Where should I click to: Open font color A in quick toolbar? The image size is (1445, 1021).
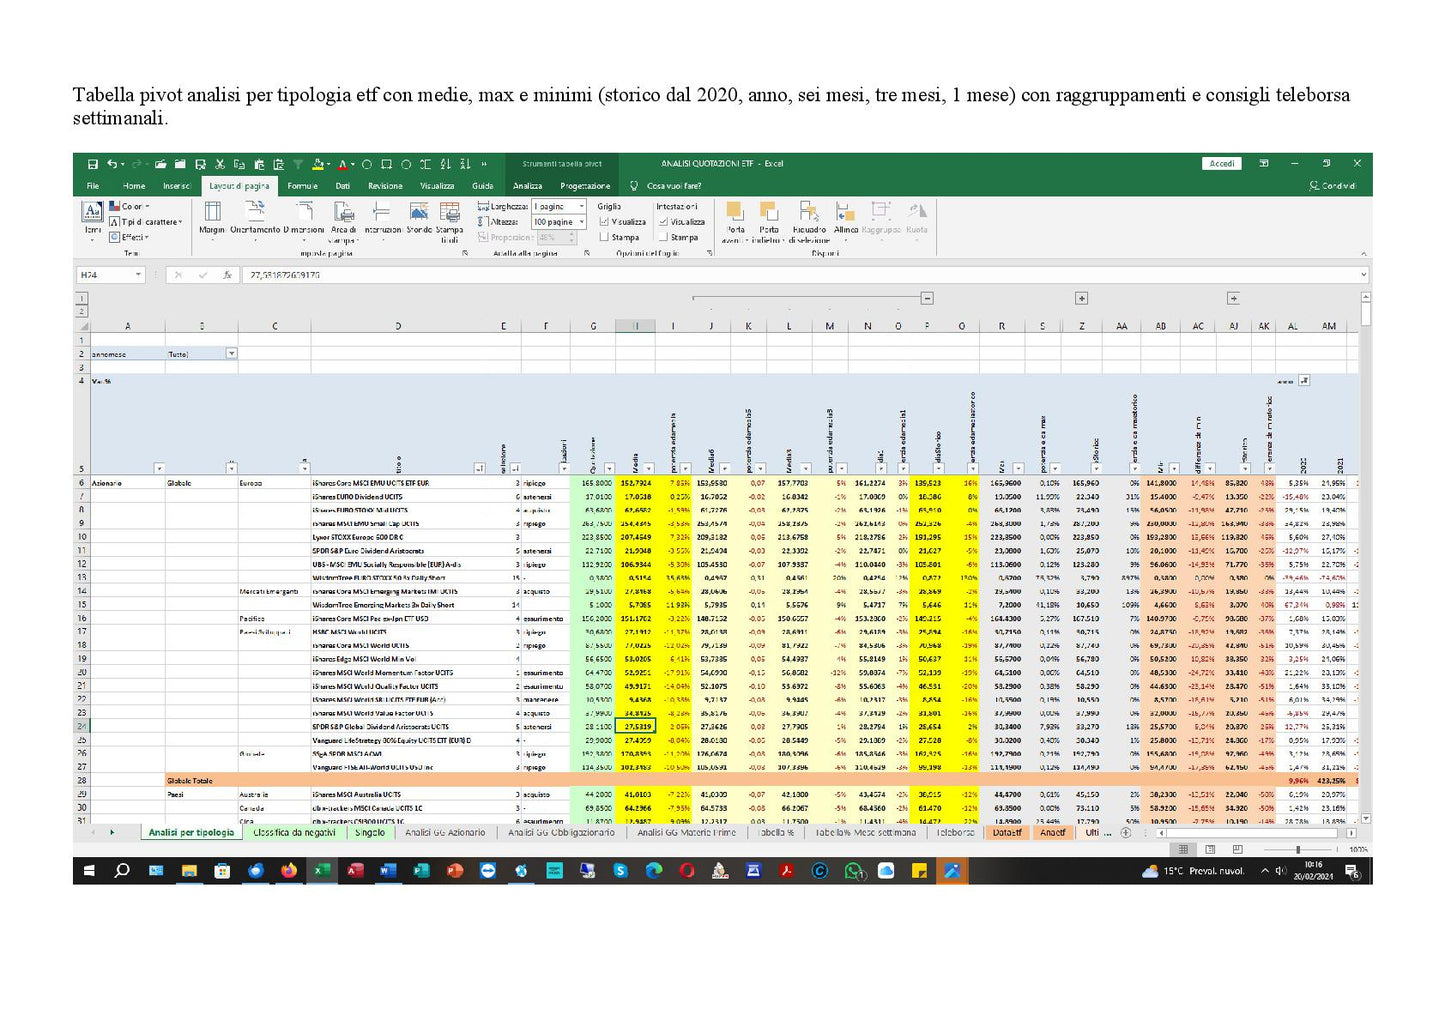point(342,164)
